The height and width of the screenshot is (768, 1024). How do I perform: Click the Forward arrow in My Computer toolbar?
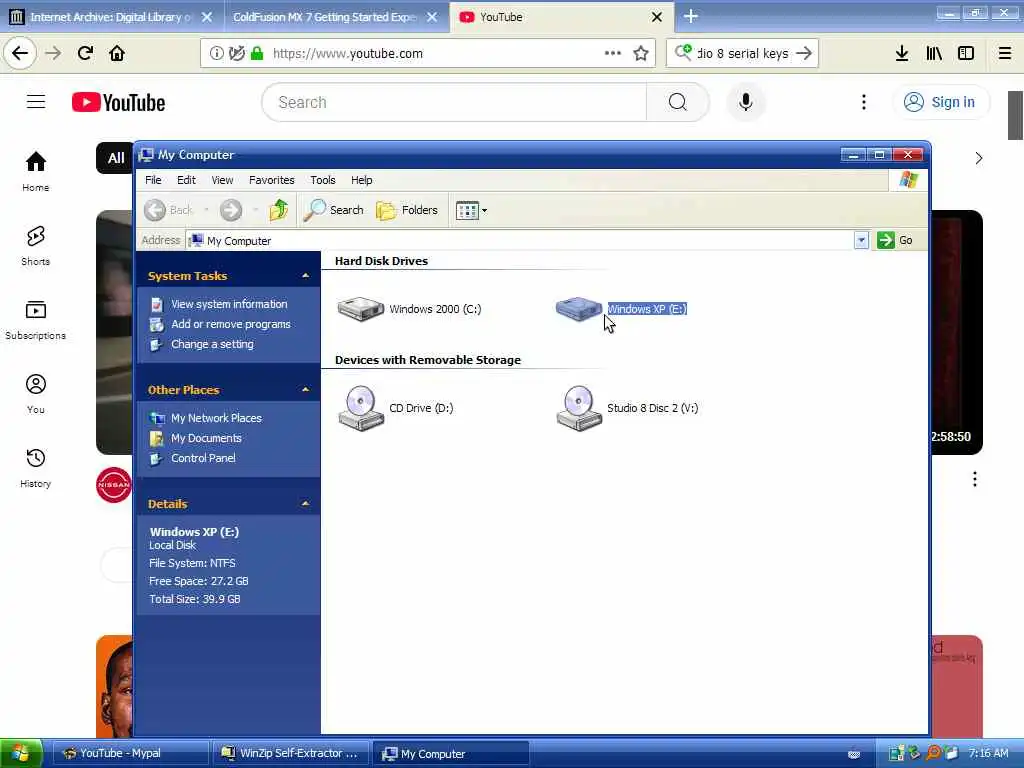click(x=231, y=210)
